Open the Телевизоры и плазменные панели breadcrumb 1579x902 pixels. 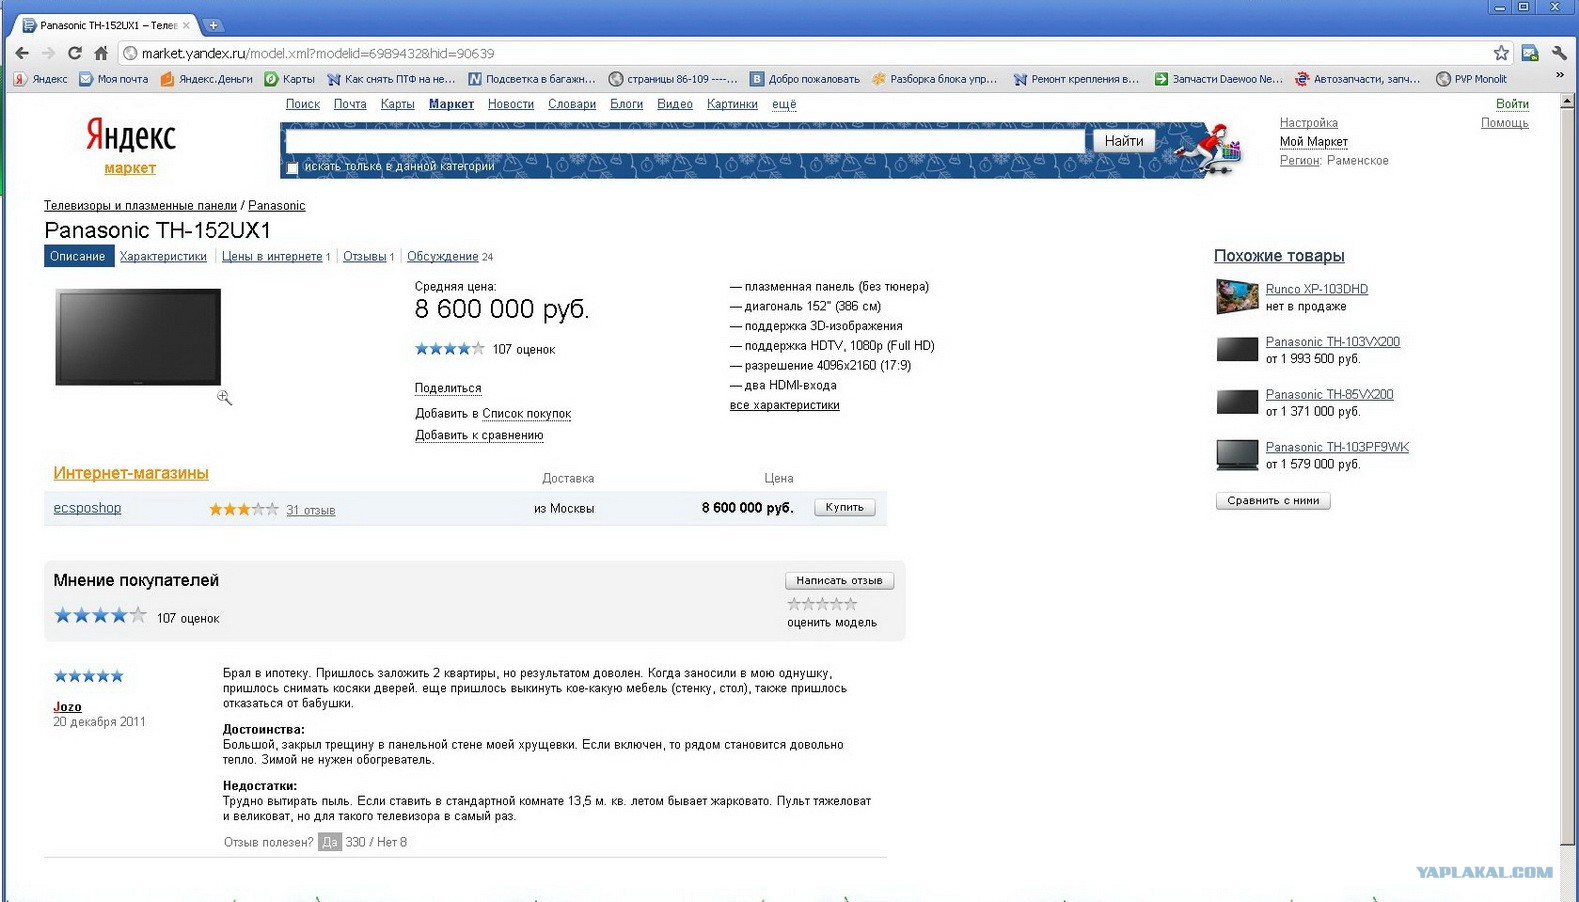[140, 206]
